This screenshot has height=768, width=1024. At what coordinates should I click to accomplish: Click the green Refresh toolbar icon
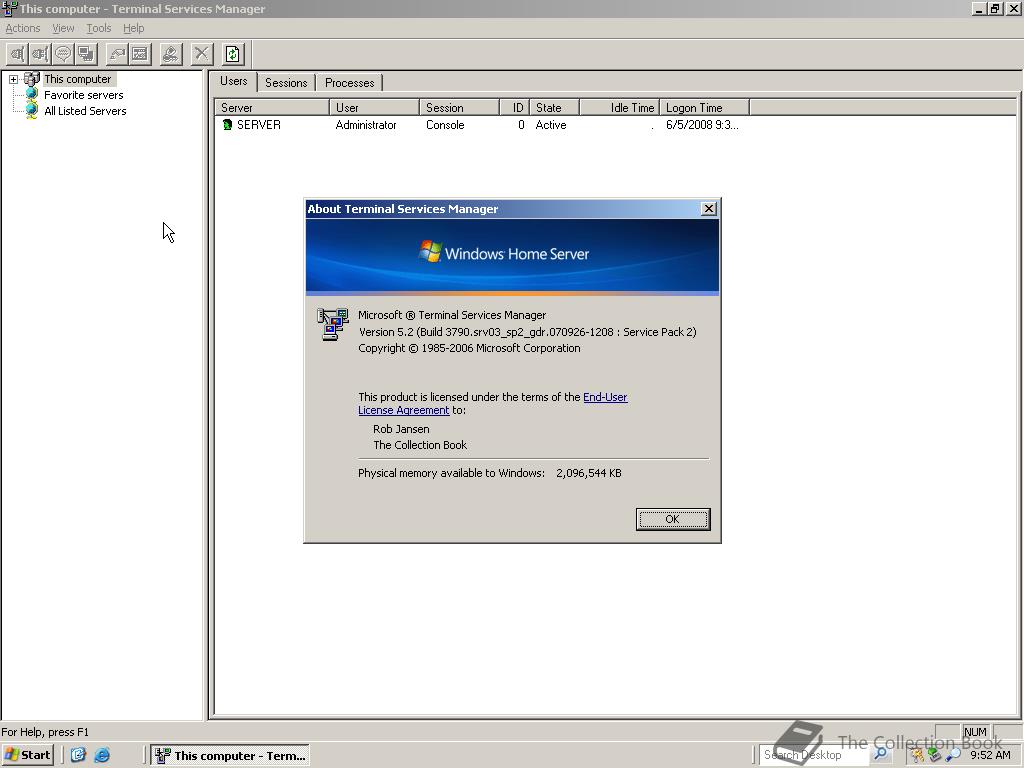[x=233, y=54]
